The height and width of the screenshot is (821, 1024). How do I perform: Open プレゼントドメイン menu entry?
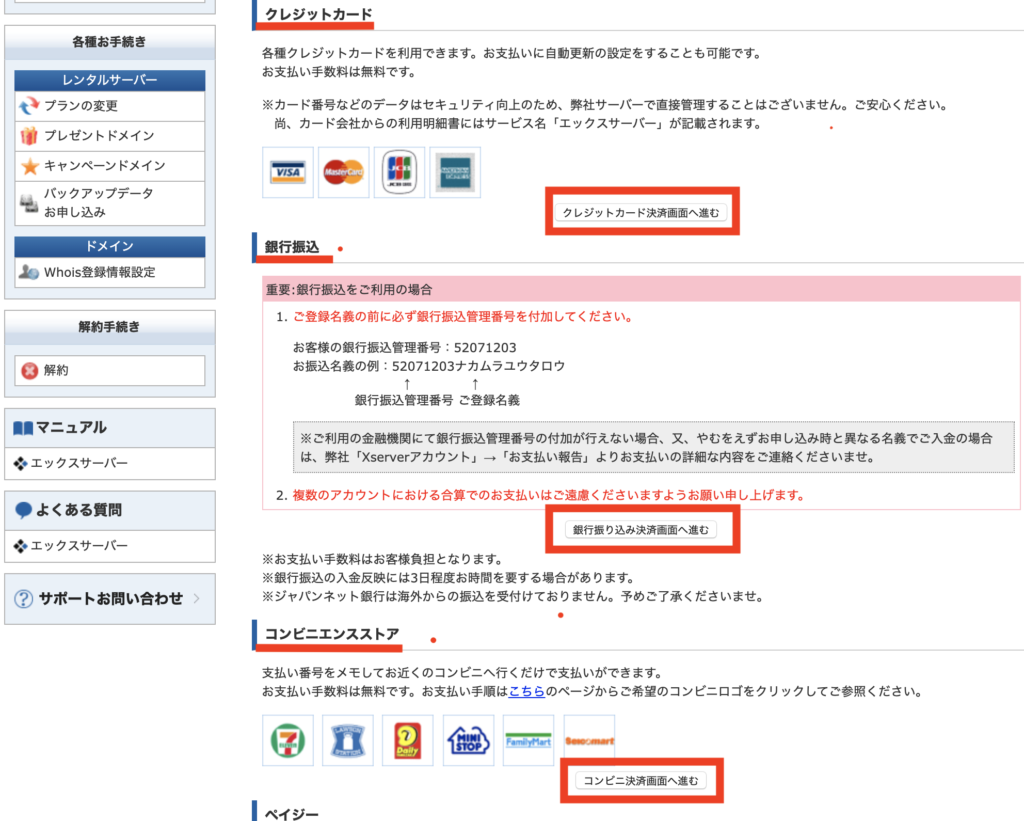point(110,136)
